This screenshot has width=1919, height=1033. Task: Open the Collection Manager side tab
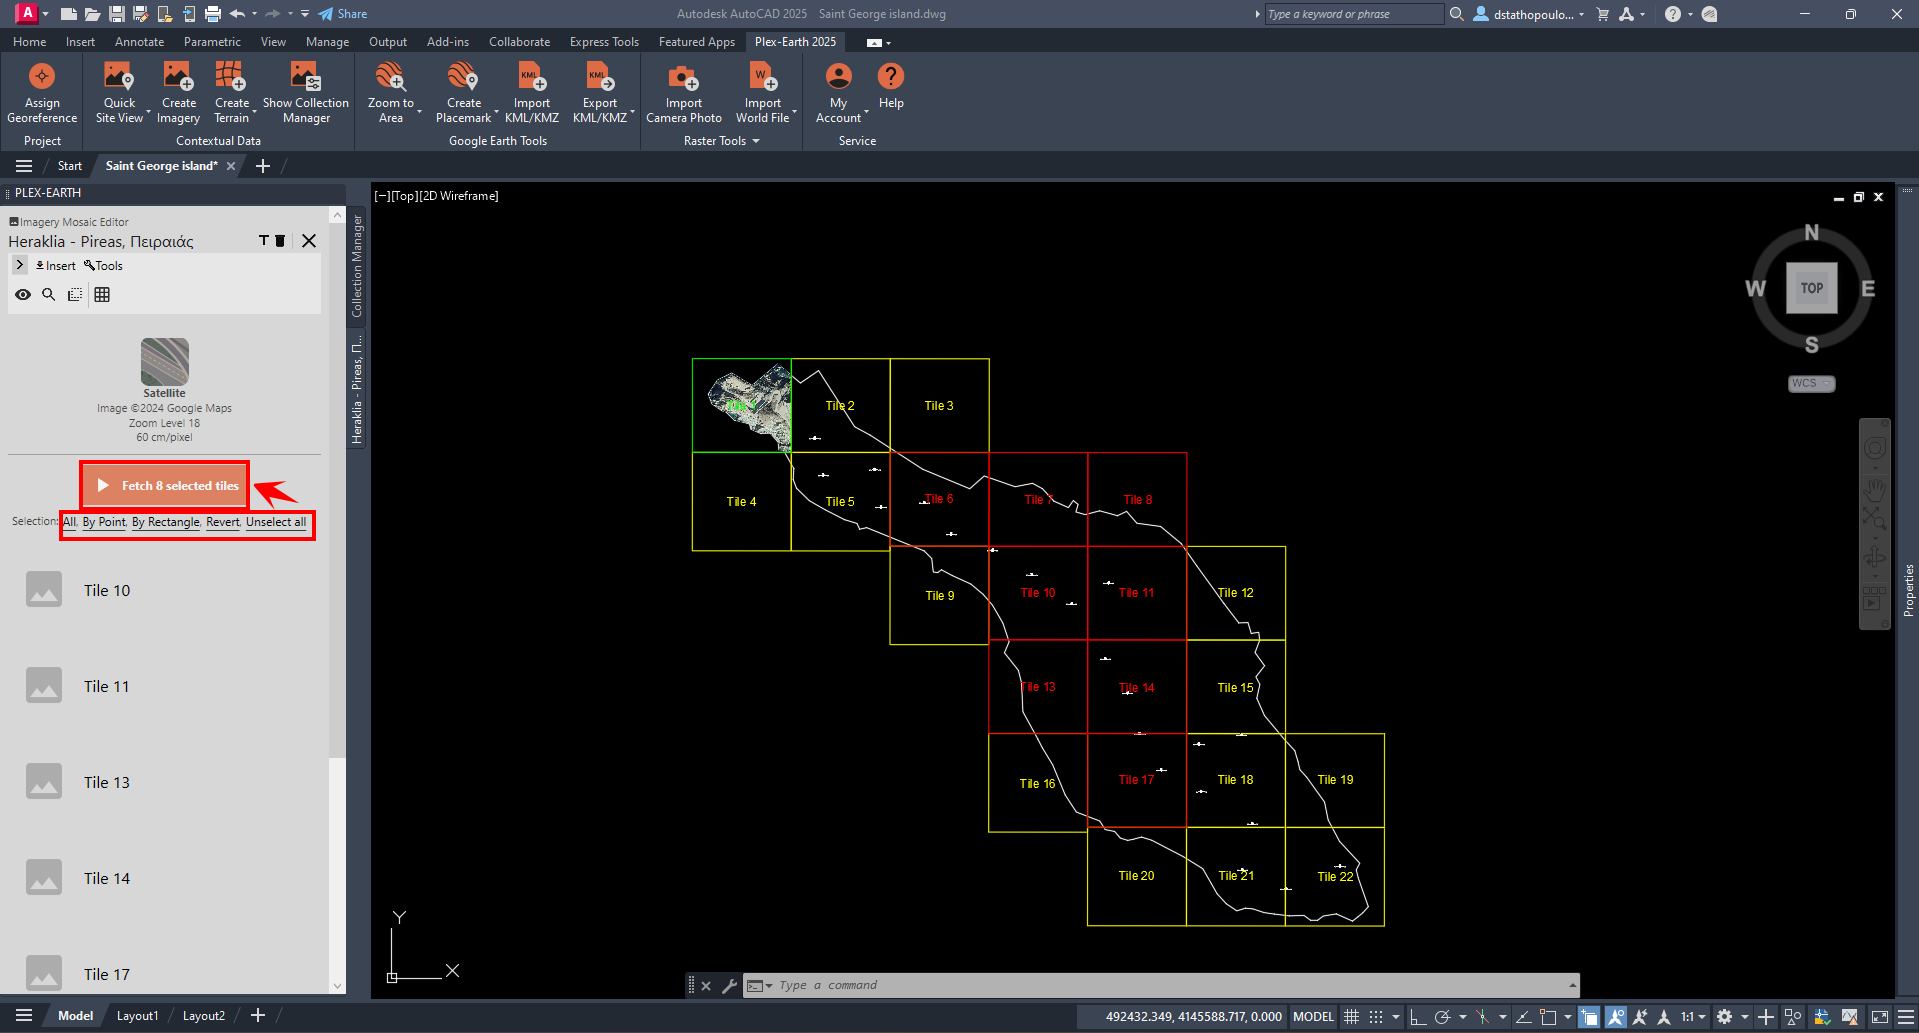coord(357,266)
